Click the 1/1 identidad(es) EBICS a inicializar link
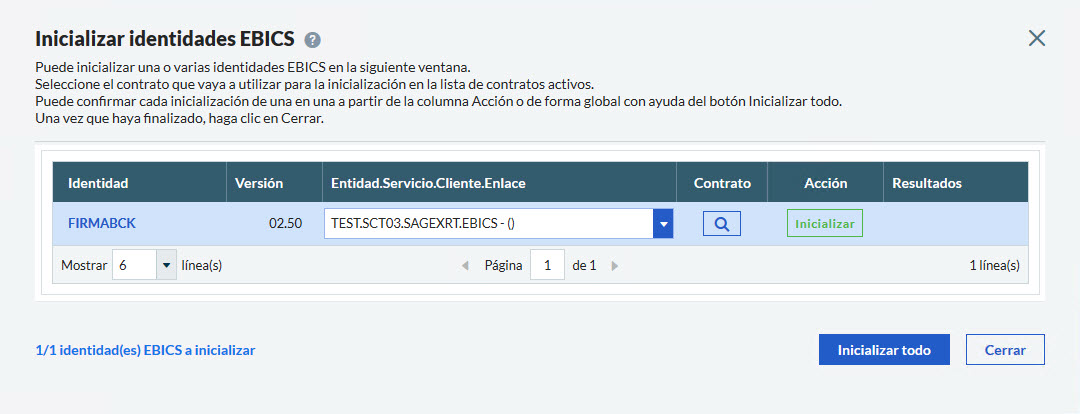The height and width of the screenshot is (414, 1080). (x=145, y=351)
